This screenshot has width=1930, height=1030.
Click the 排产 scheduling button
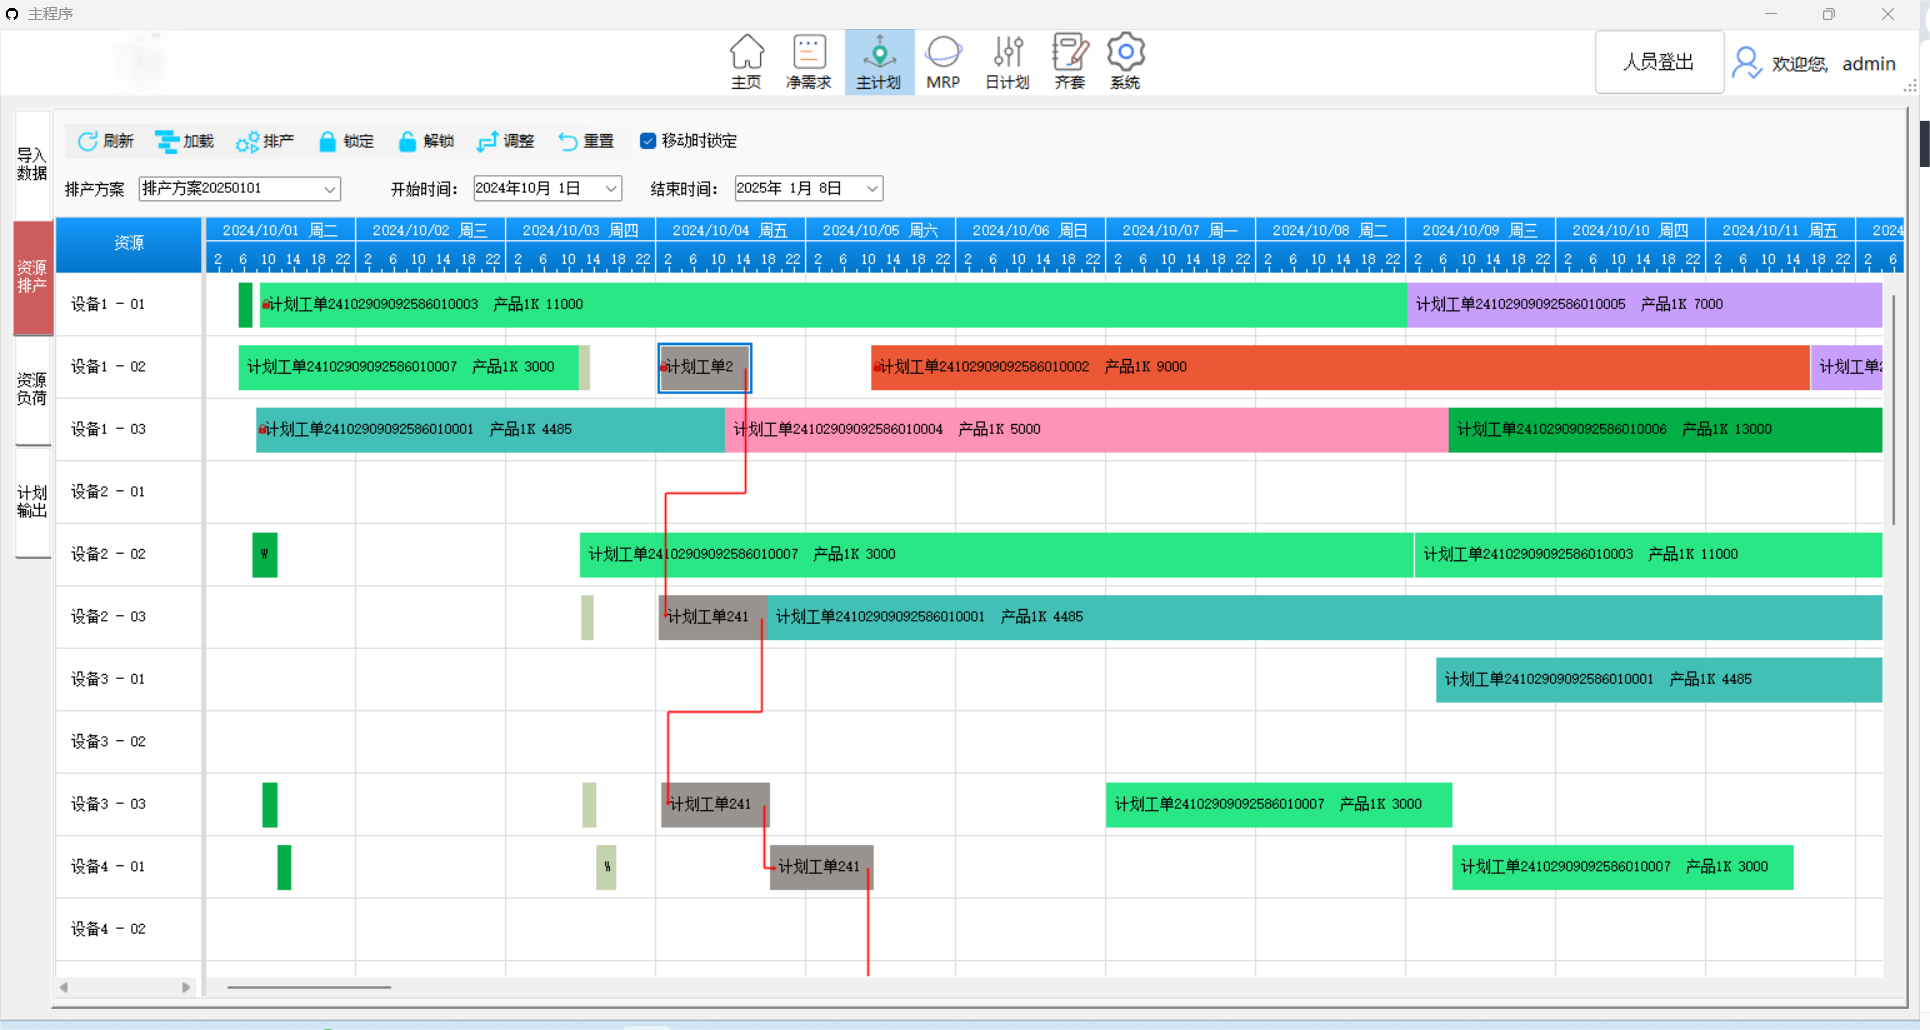pos(266,141)
